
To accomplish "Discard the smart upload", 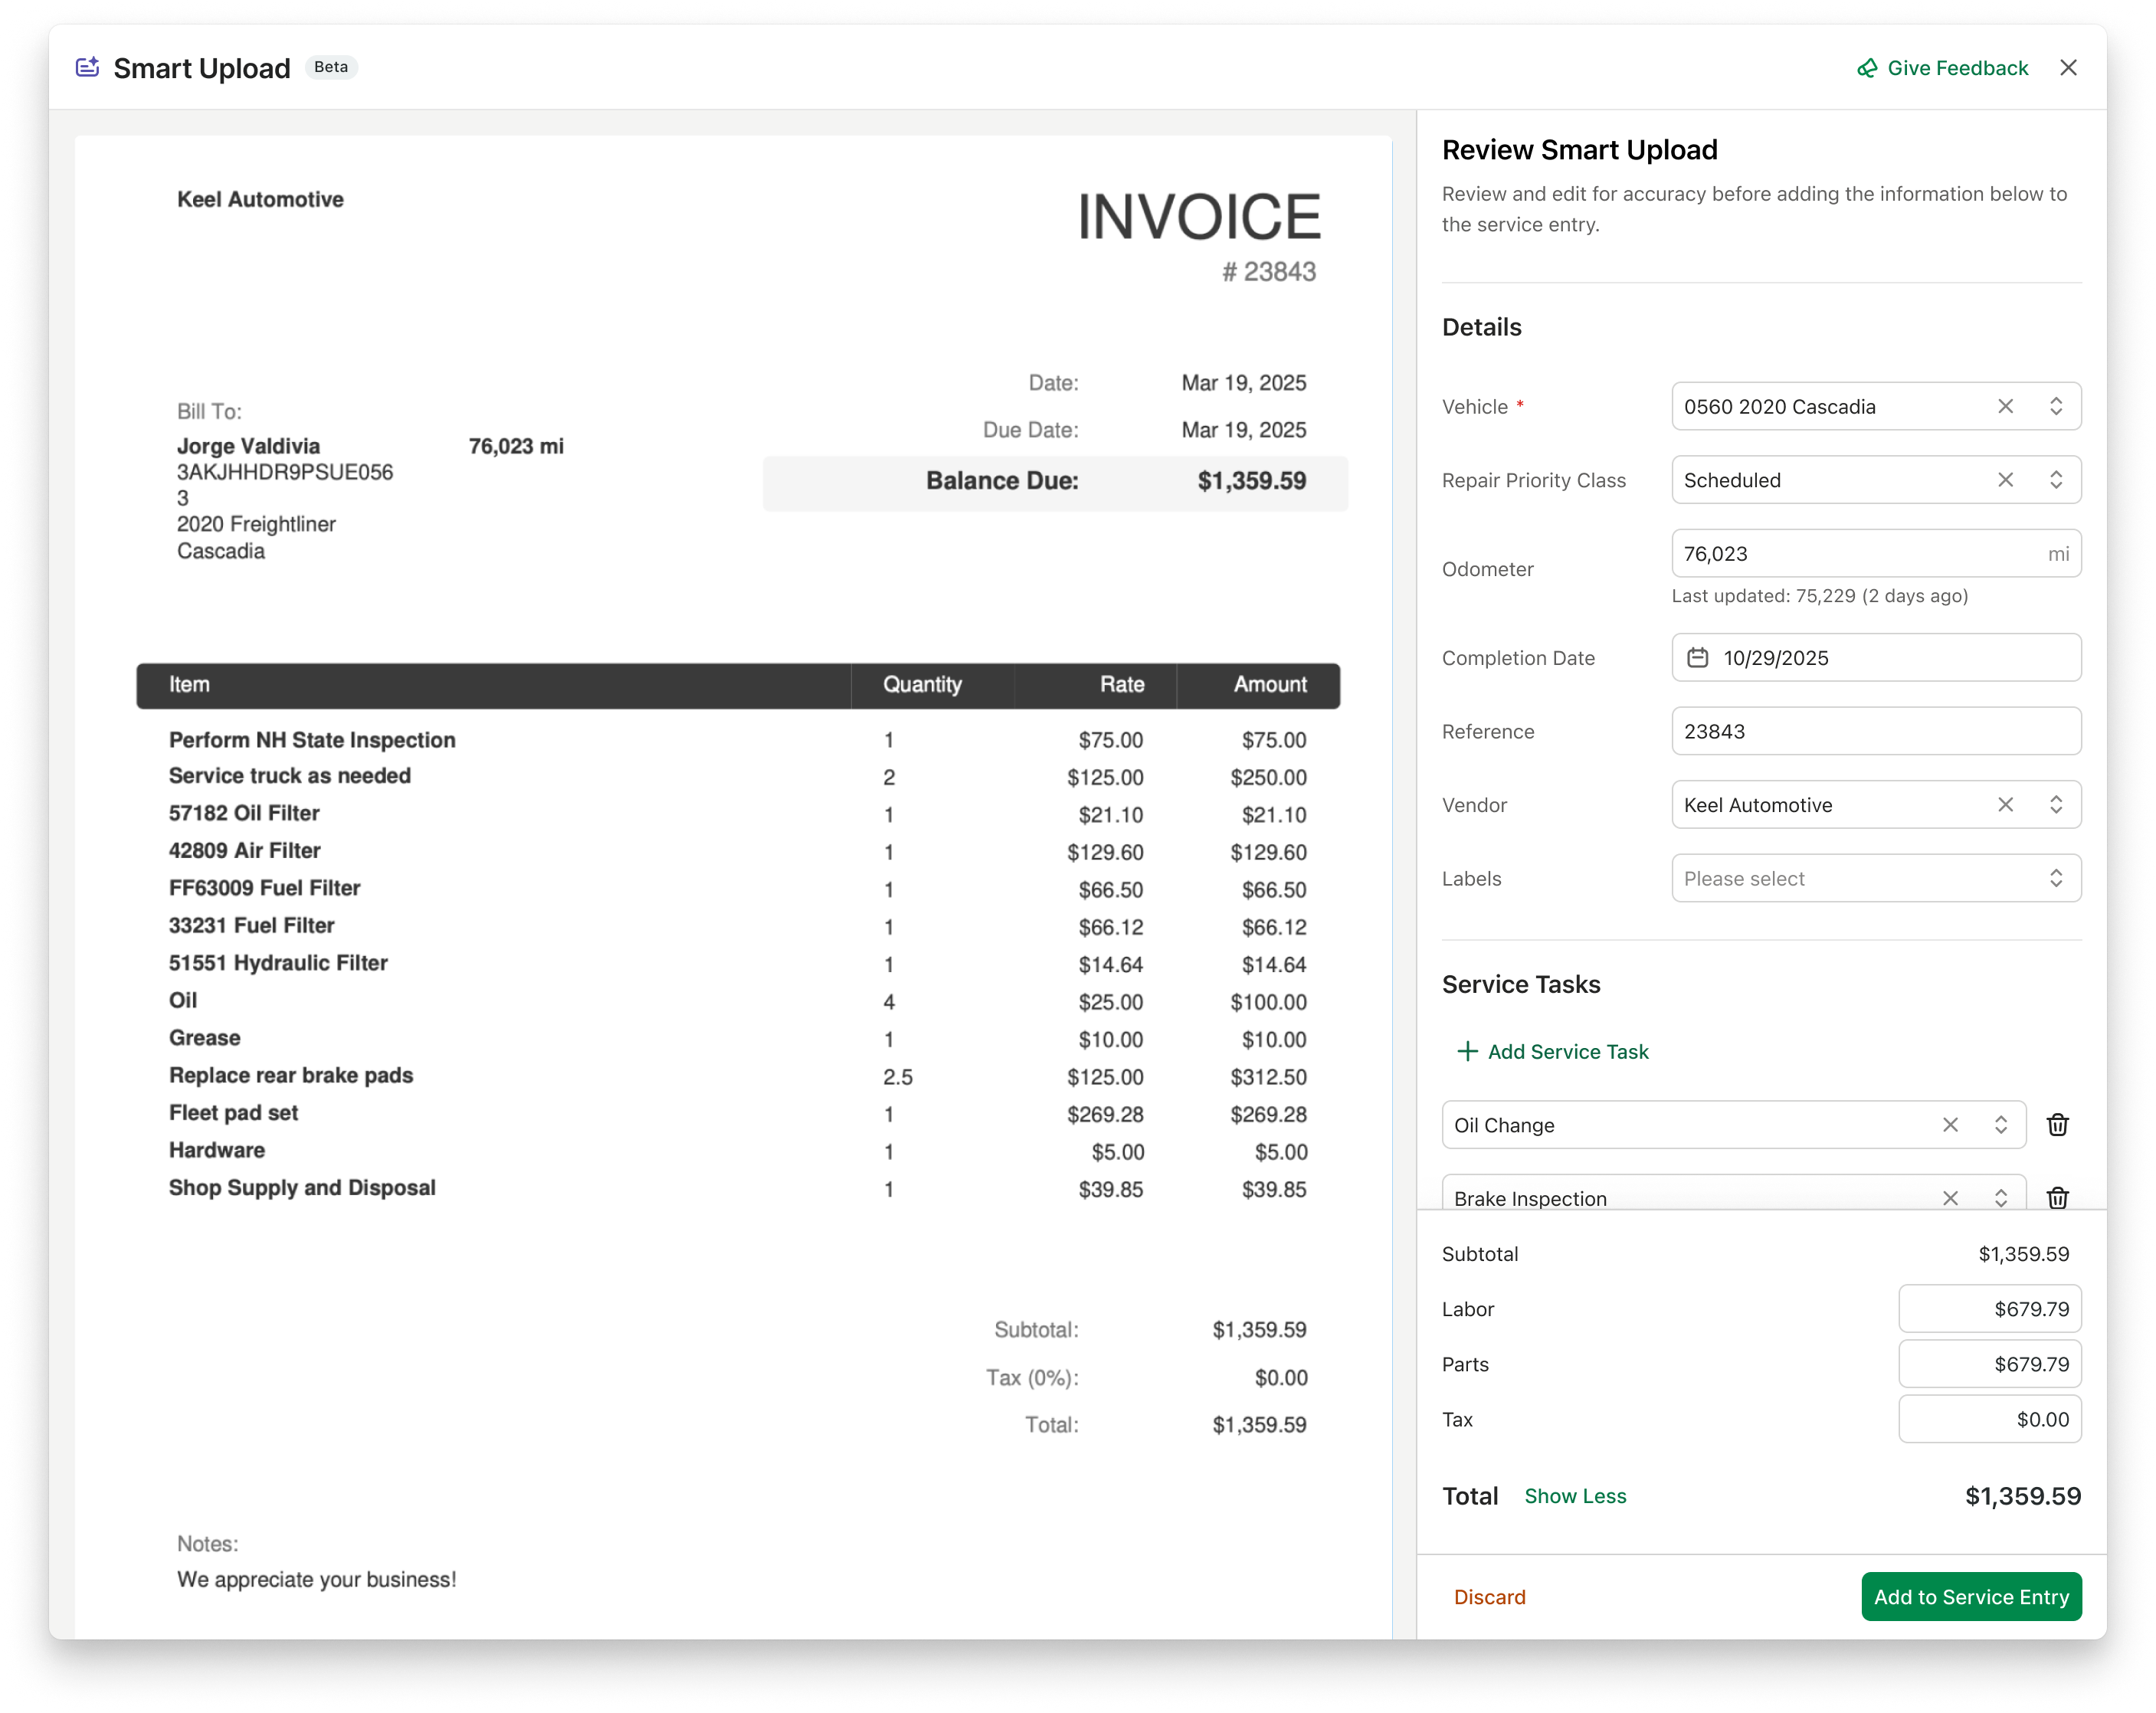I will [x=1489, y=1597].
